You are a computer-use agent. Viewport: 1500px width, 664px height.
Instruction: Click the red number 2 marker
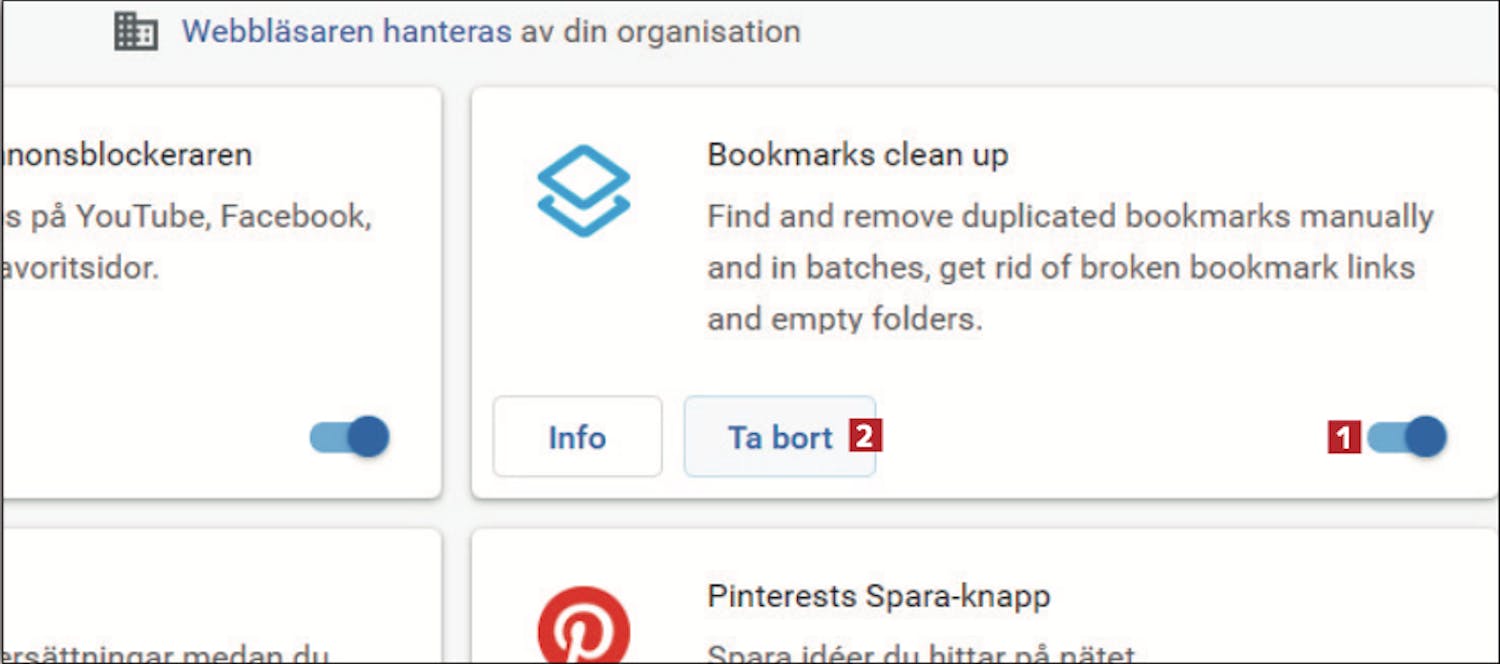(x=865, y=437)
